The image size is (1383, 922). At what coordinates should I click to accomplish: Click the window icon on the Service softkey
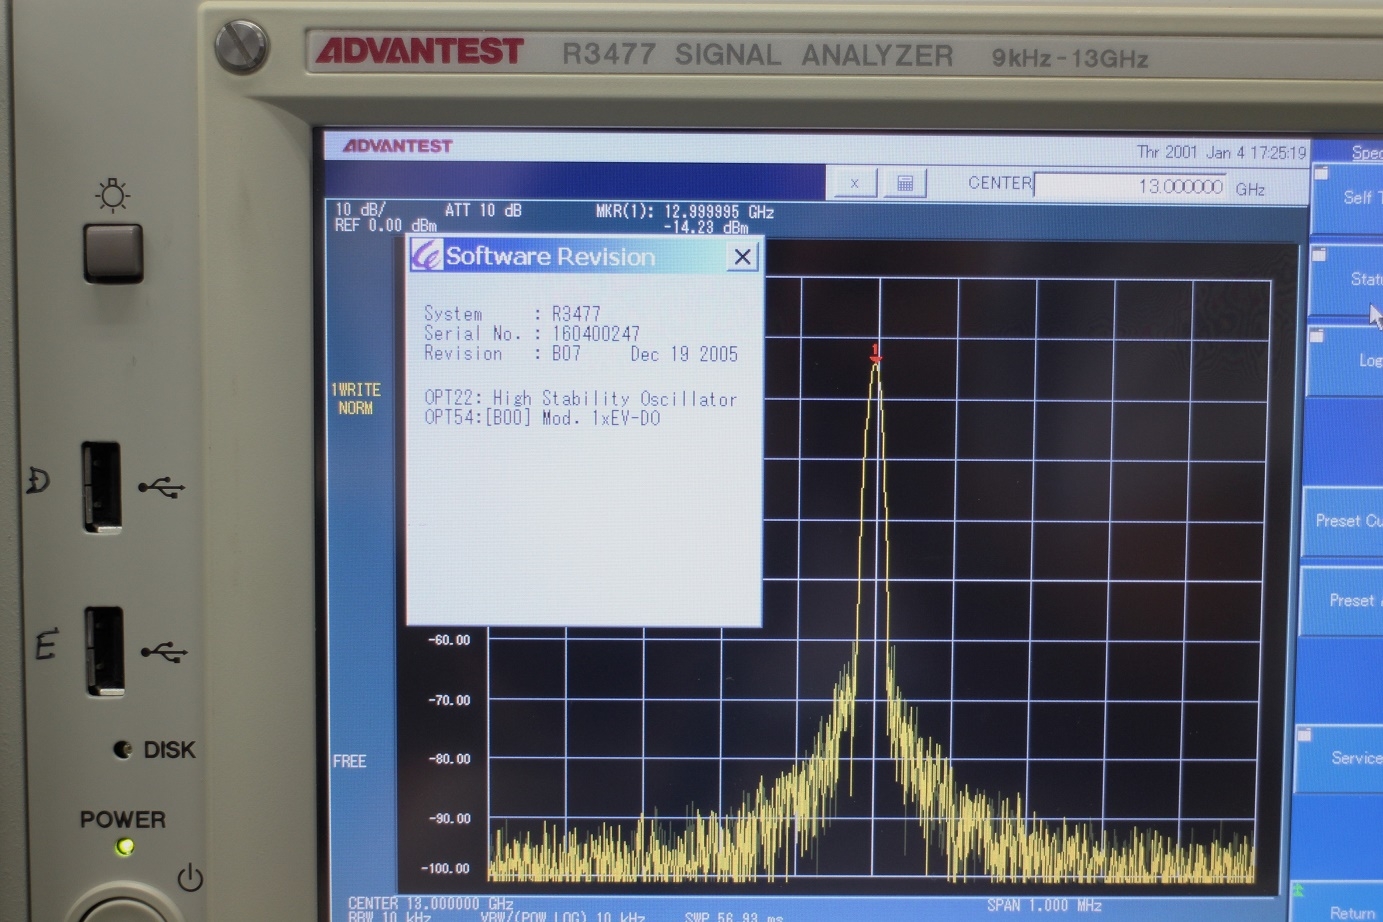point(1305,735)
